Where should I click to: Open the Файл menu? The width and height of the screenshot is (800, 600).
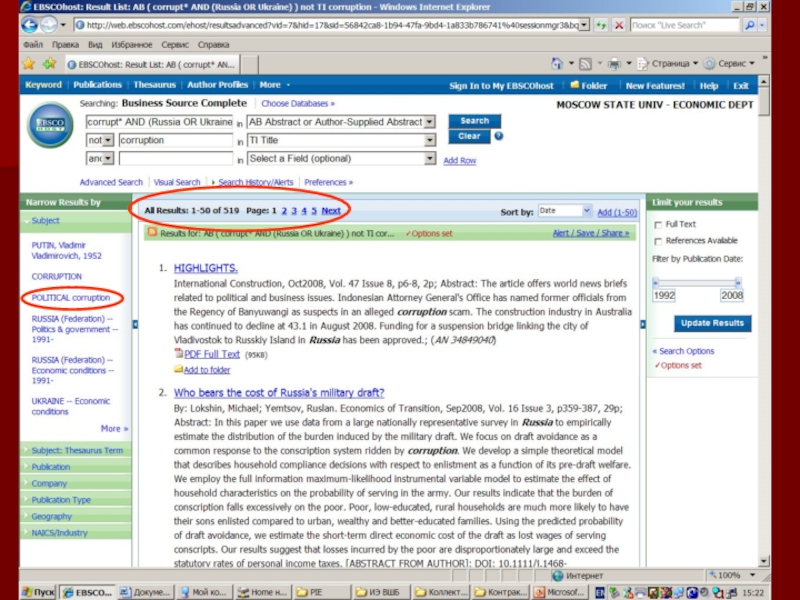(x=33, y=45)
